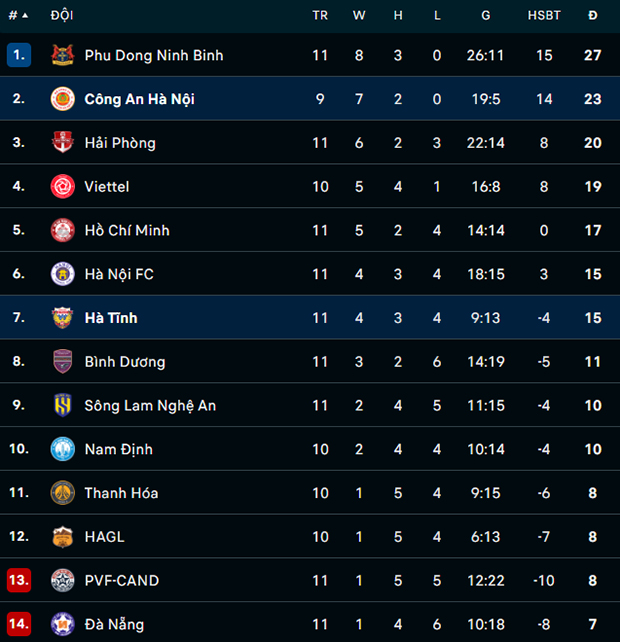This screenshot has width=620, height=642.
Task: Click the PVF-CAND club crest
Action: [x=63, y=580]
